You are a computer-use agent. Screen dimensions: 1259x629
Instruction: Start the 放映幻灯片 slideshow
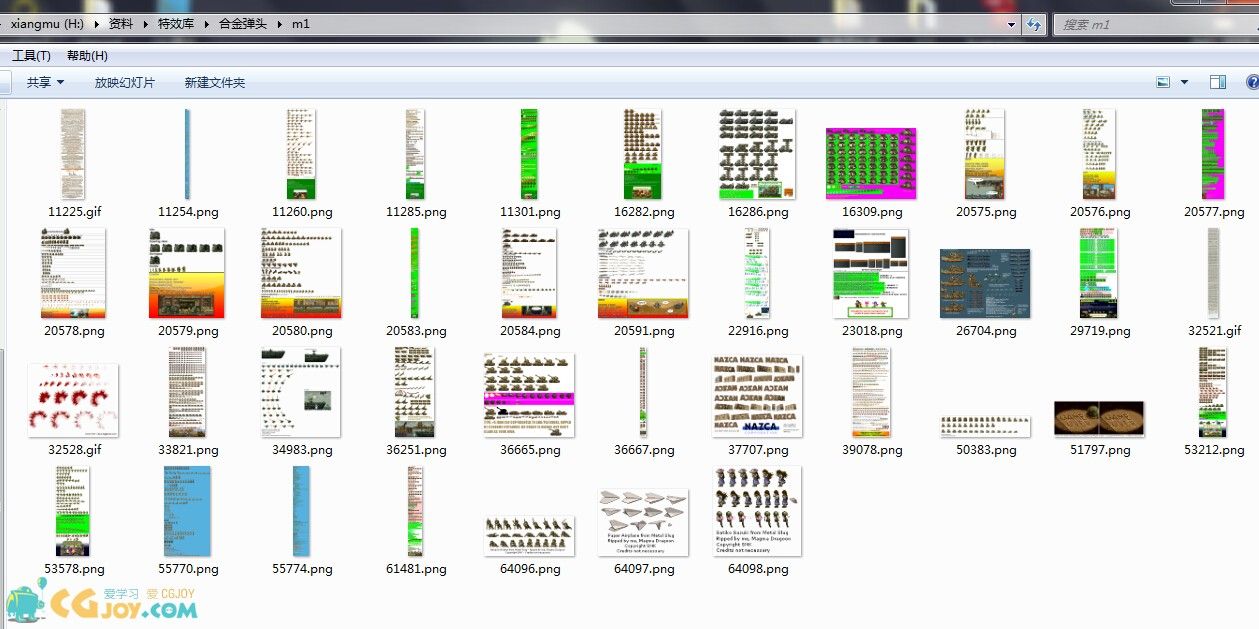pos(125,83)
